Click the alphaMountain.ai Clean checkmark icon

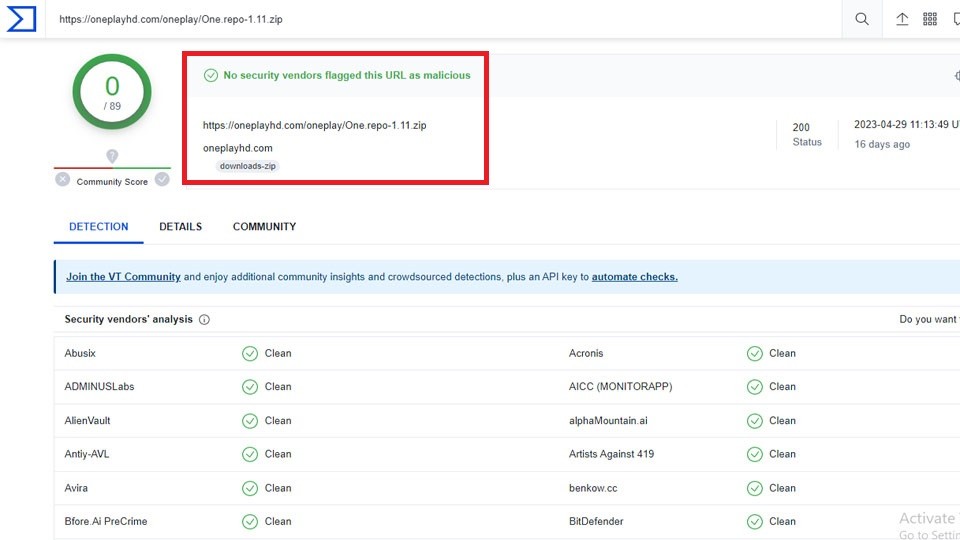755,421
